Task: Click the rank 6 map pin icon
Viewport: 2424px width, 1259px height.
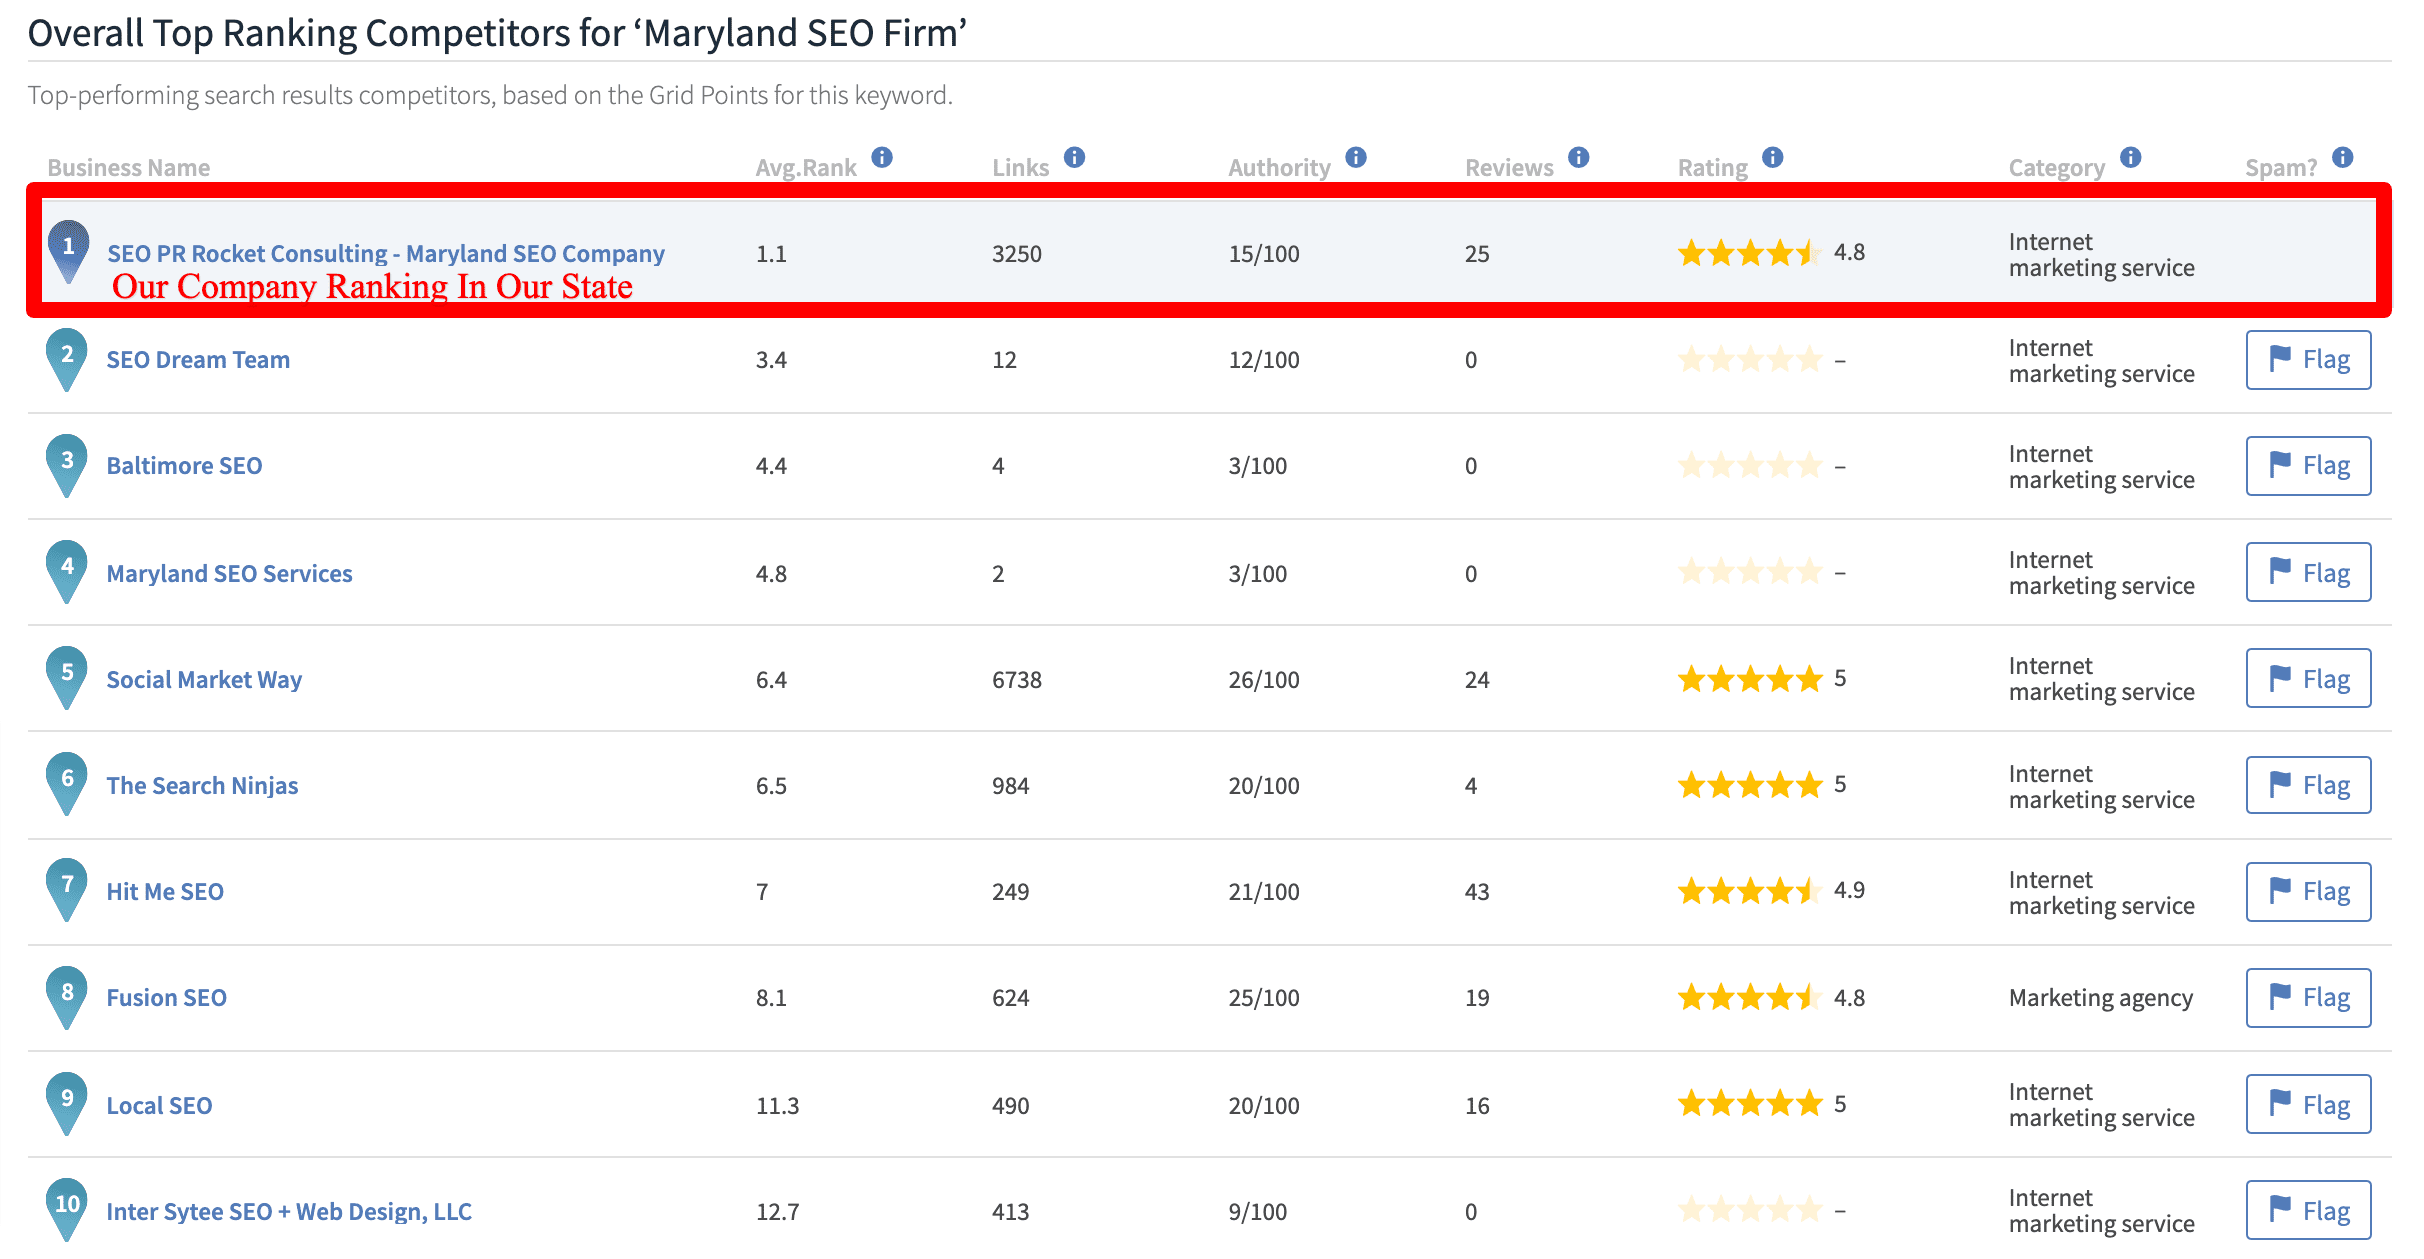Action: [x=67, y=783]
